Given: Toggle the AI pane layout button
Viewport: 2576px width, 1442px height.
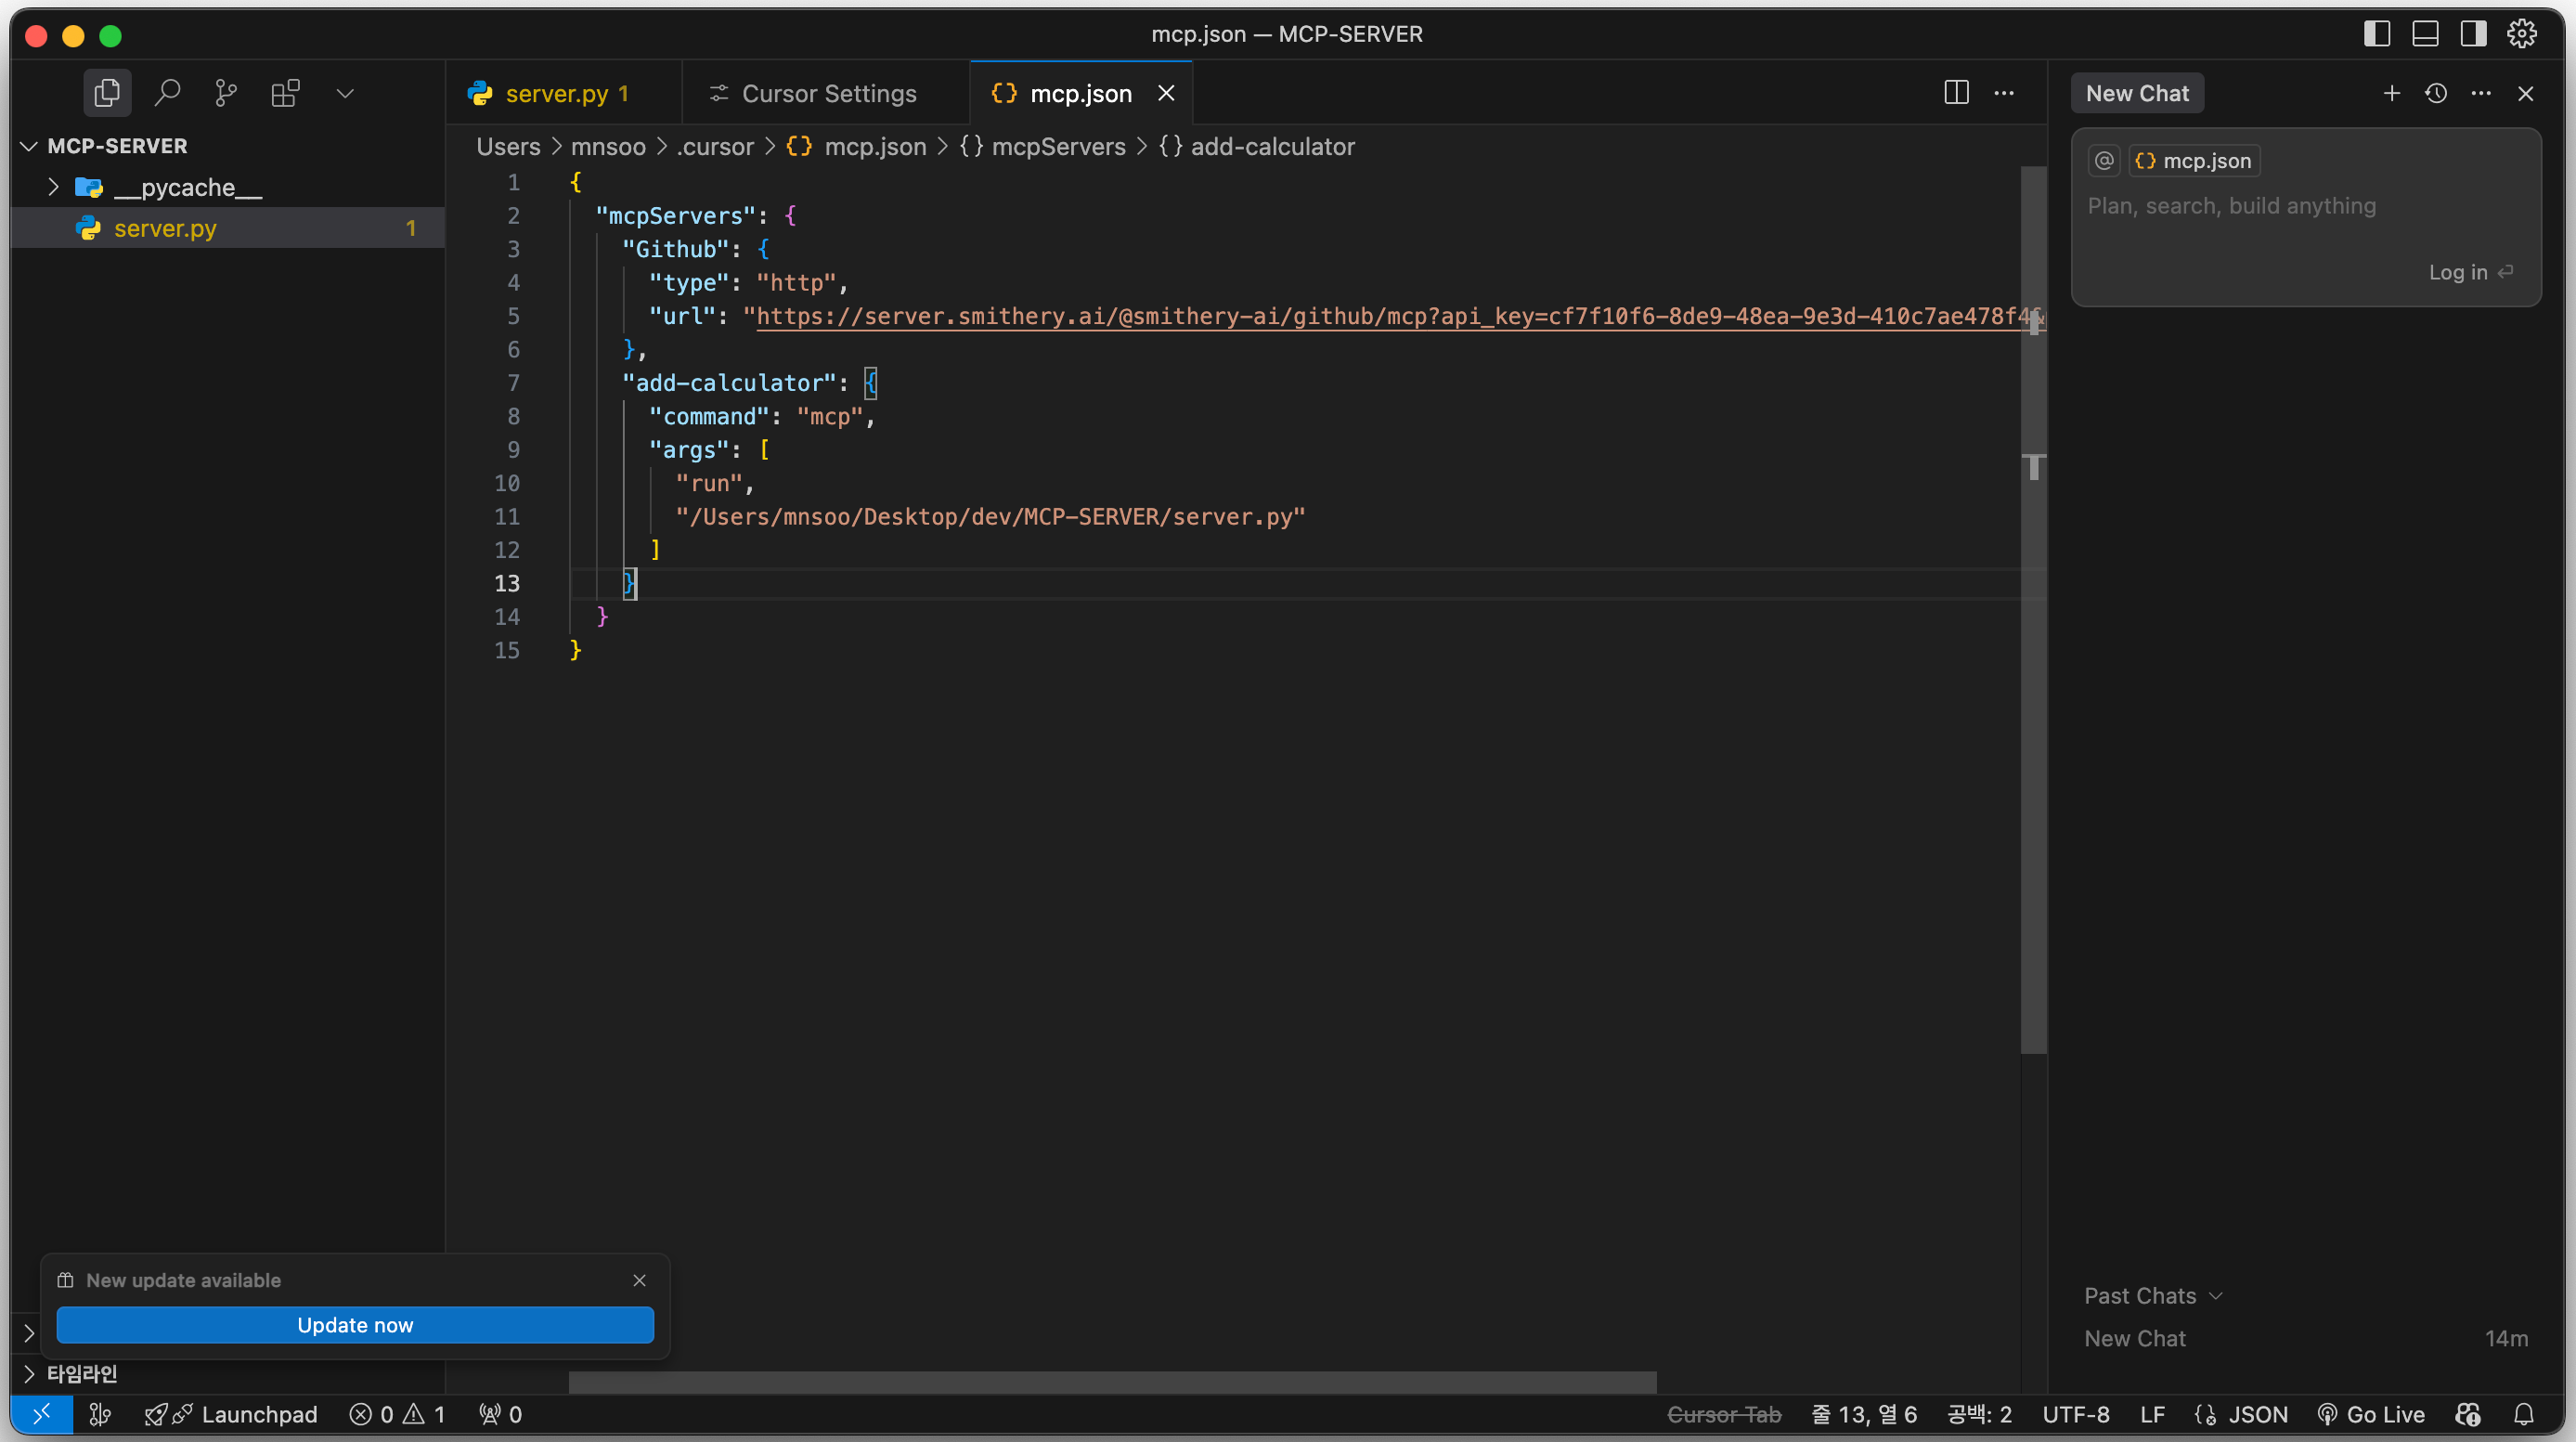Looking at the screenshot, I should tap(2473, 33).
